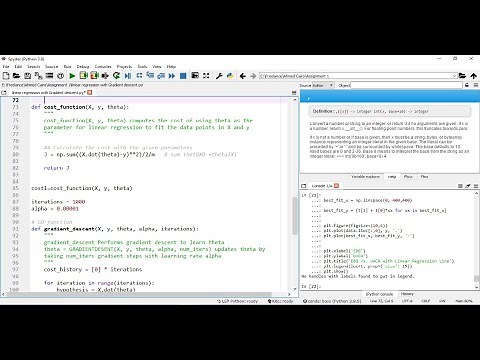Viewport: 480px width, 360px height.
Task: Click the debugger step return icon
Action: tap(161, 76)
